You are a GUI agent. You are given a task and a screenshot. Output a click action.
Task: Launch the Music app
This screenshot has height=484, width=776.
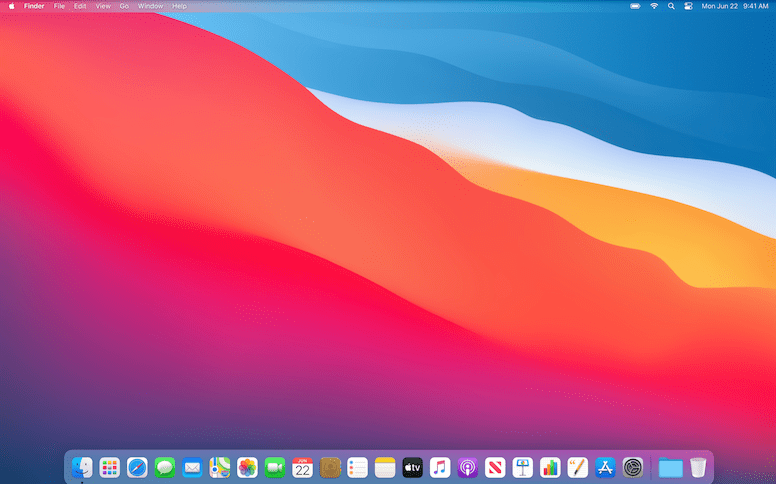point(440,467)
